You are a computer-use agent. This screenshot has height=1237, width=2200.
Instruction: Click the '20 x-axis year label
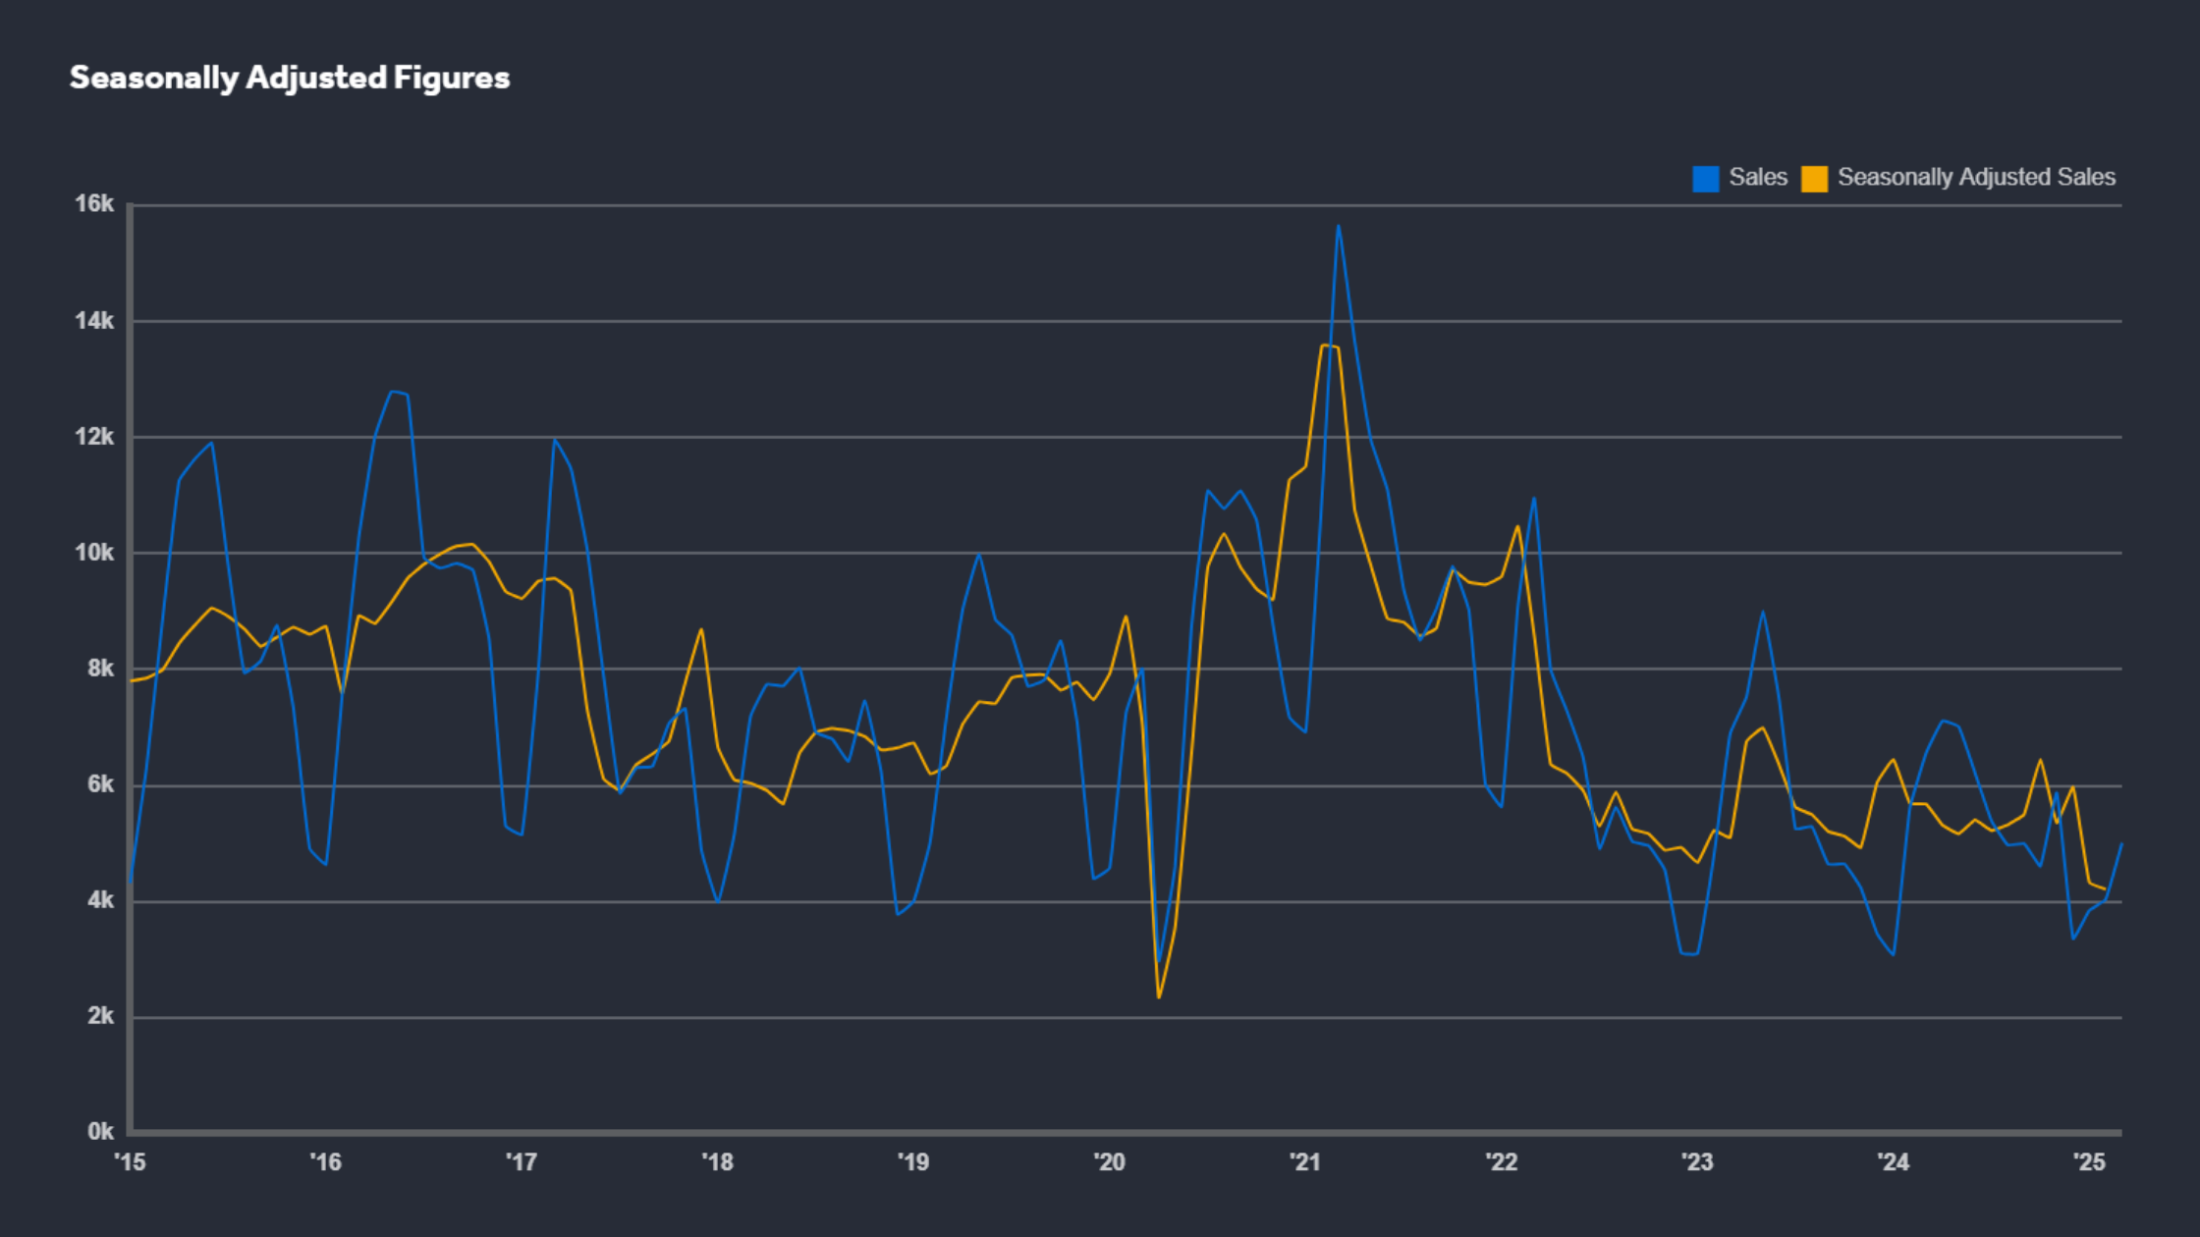coord(1109,1163)
